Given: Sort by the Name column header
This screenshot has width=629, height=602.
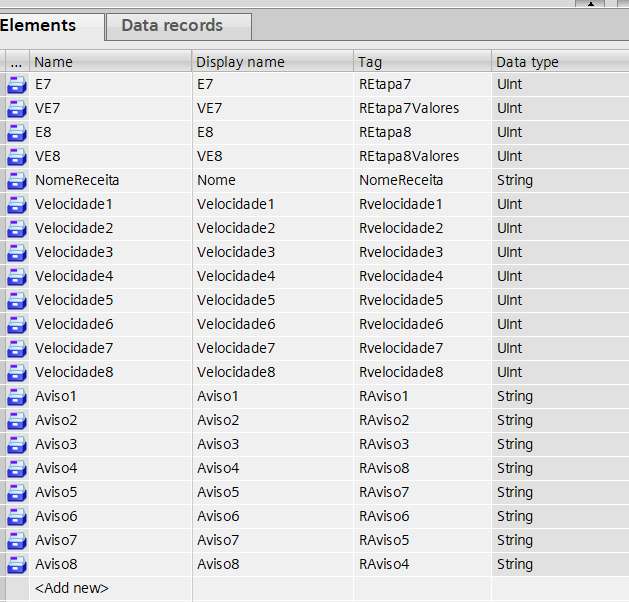Looking at the screenshot, I should 110,62.
